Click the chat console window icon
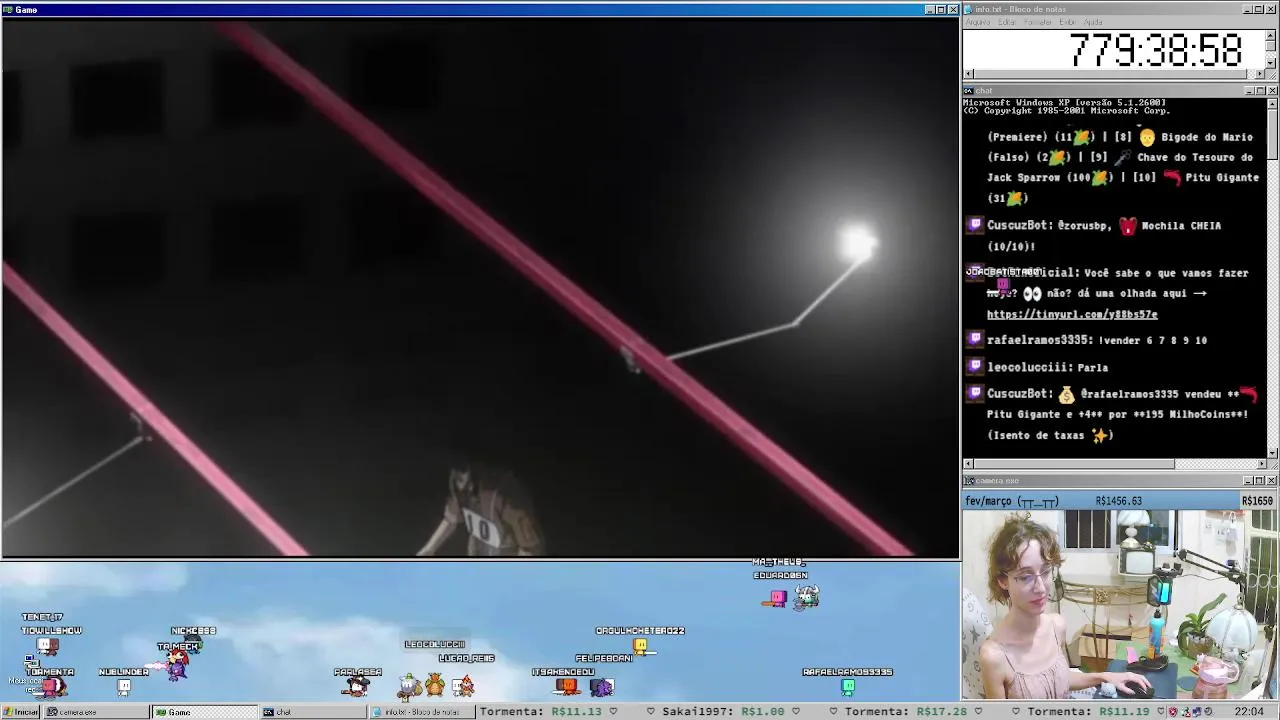 tap(968, 91)
